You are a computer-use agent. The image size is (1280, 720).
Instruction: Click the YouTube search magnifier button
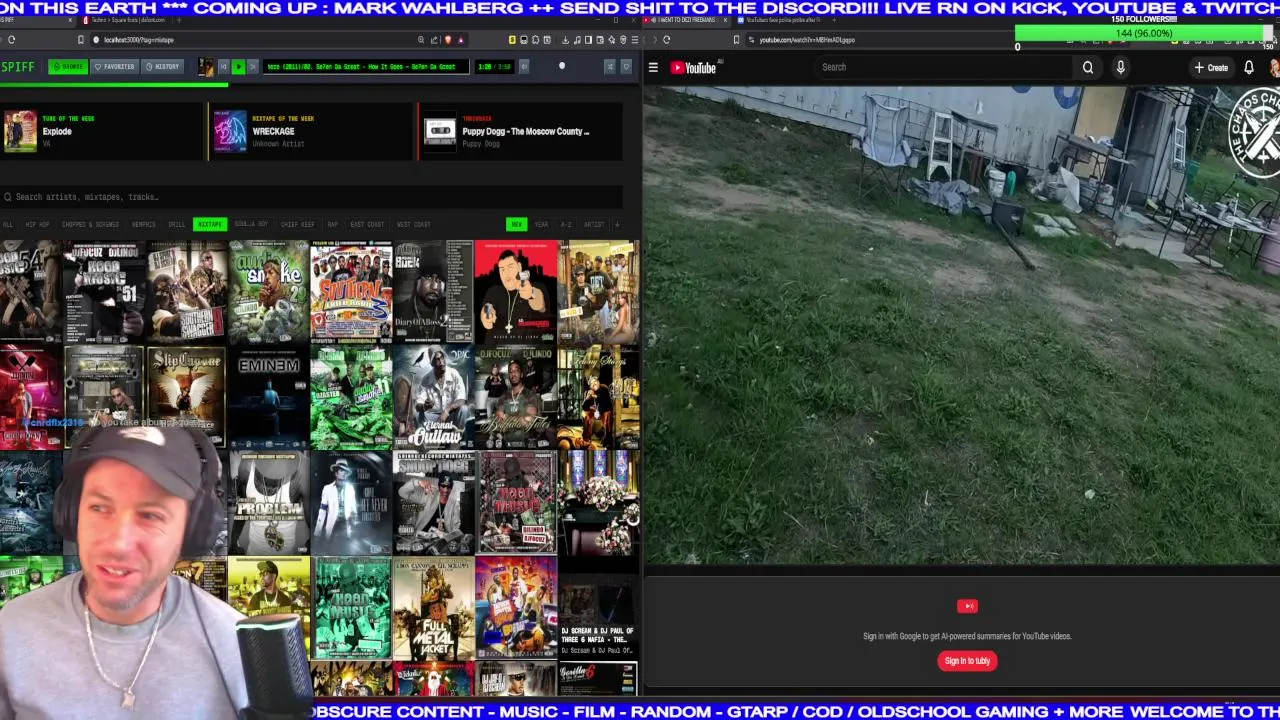[1088, 67]
